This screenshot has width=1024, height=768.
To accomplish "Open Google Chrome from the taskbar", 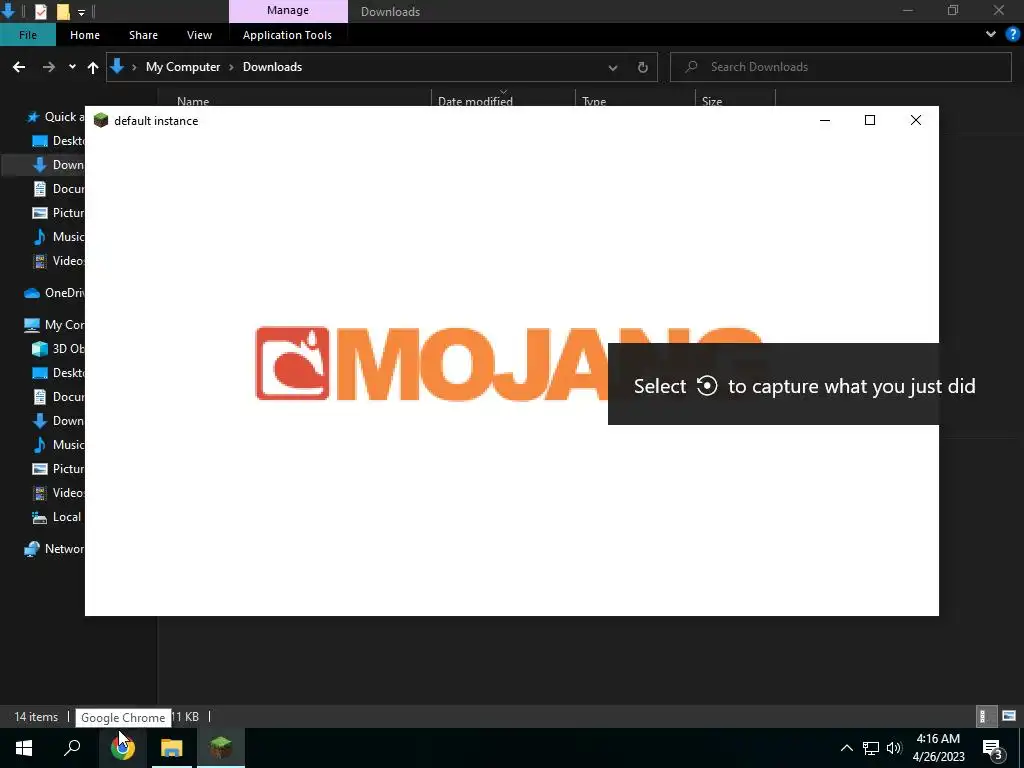I will tap(123, 748).
